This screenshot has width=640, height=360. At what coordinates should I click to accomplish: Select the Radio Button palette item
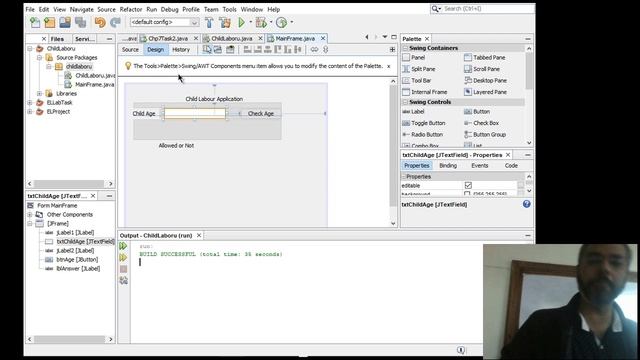422,134
